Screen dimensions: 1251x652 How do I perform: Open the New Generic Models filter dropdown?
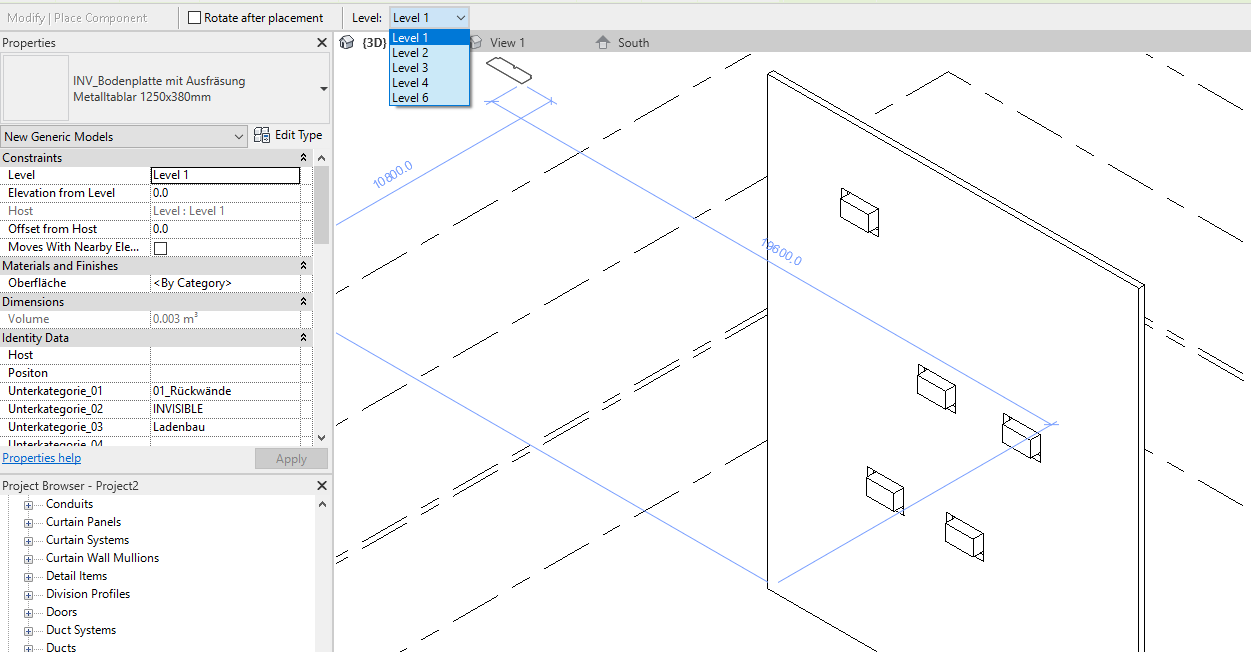pos(238,135)
